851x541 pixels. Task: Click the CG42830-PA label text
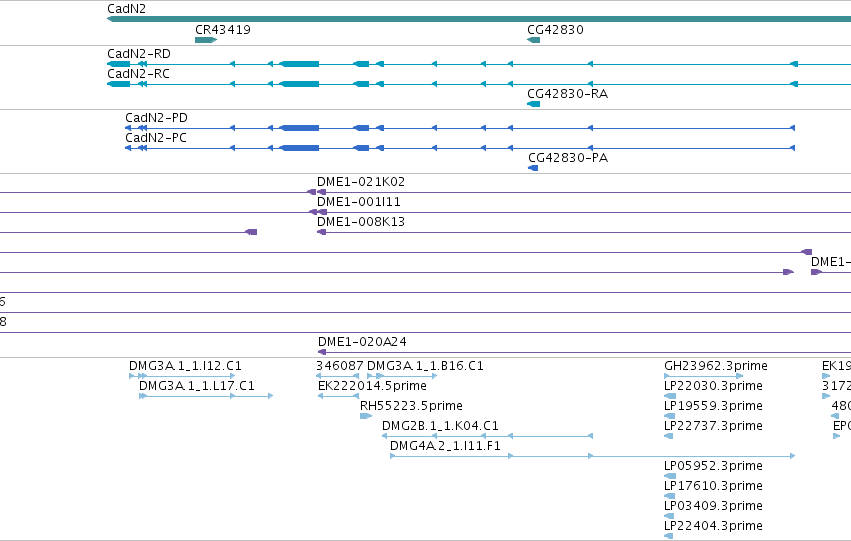click(x=568, y=158)
